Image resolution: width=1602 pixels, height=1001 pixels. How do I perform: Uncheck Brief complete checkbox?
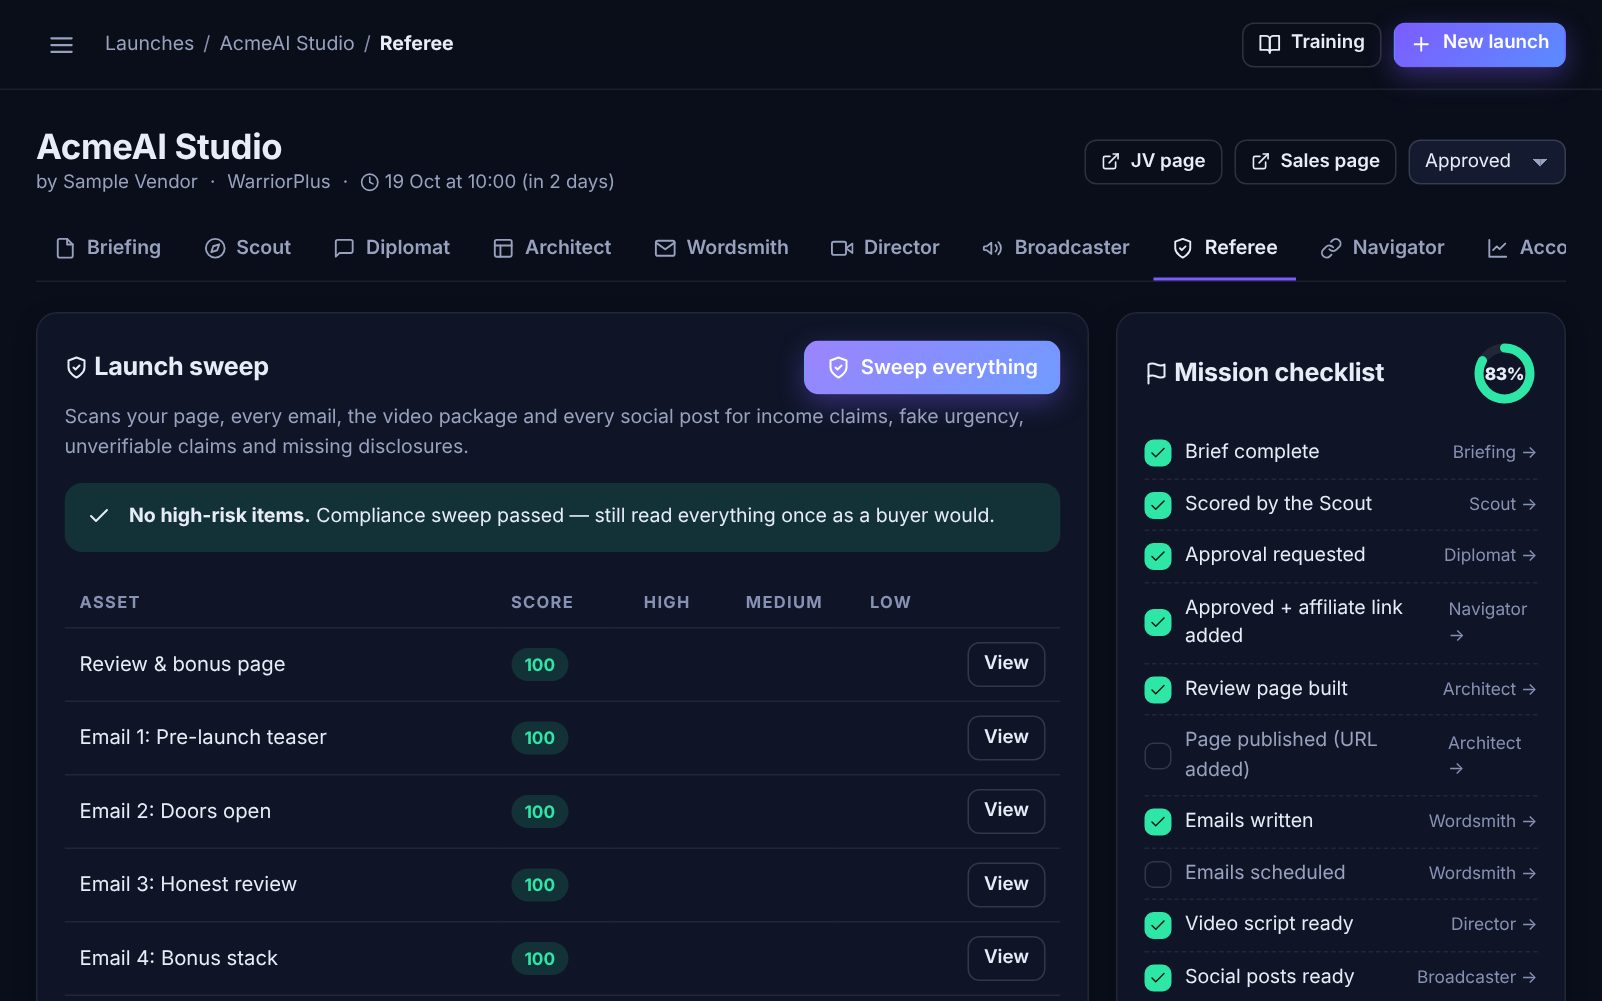(x=1158, y=453)
